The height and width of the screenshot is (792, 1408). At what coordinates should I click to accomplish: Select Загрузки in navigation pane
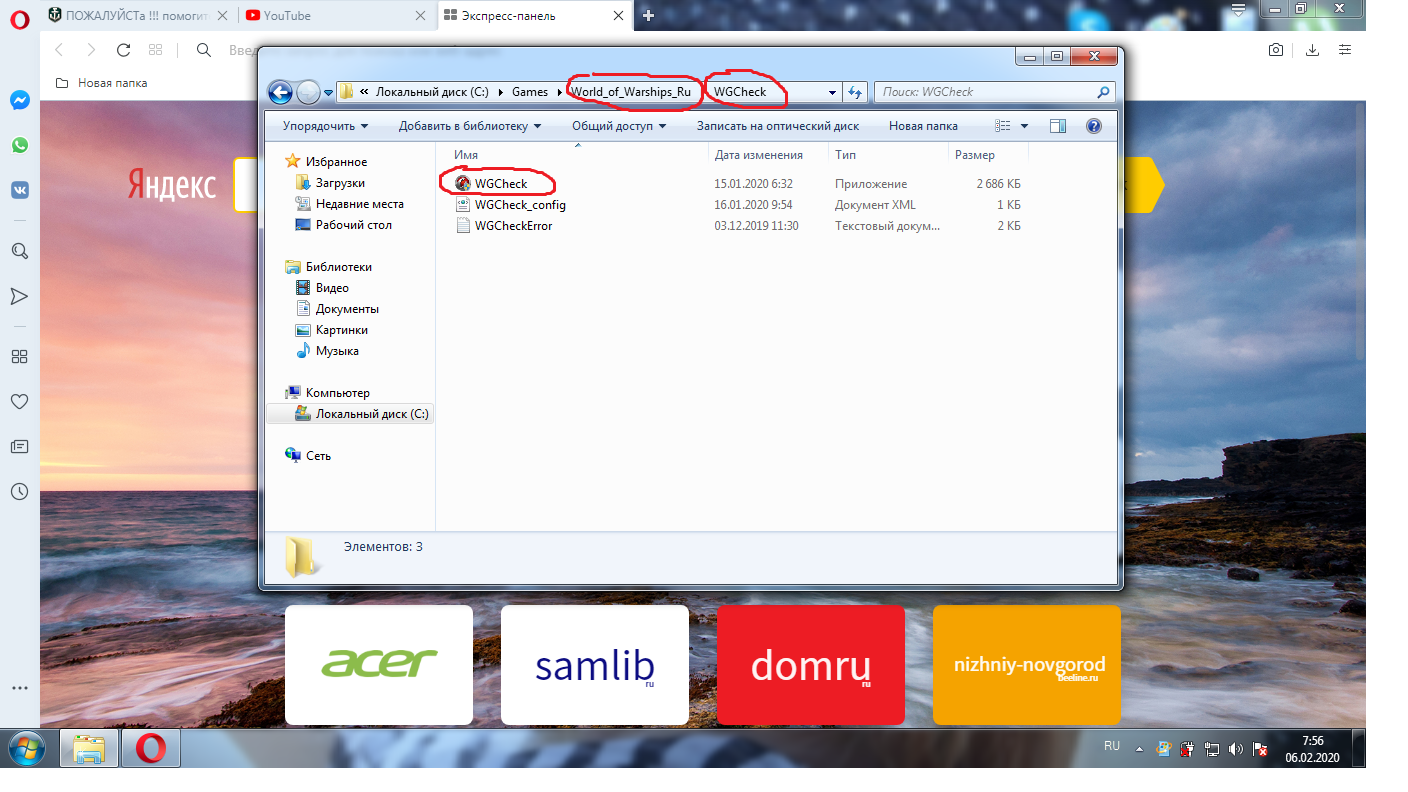[x=340, y=183]
